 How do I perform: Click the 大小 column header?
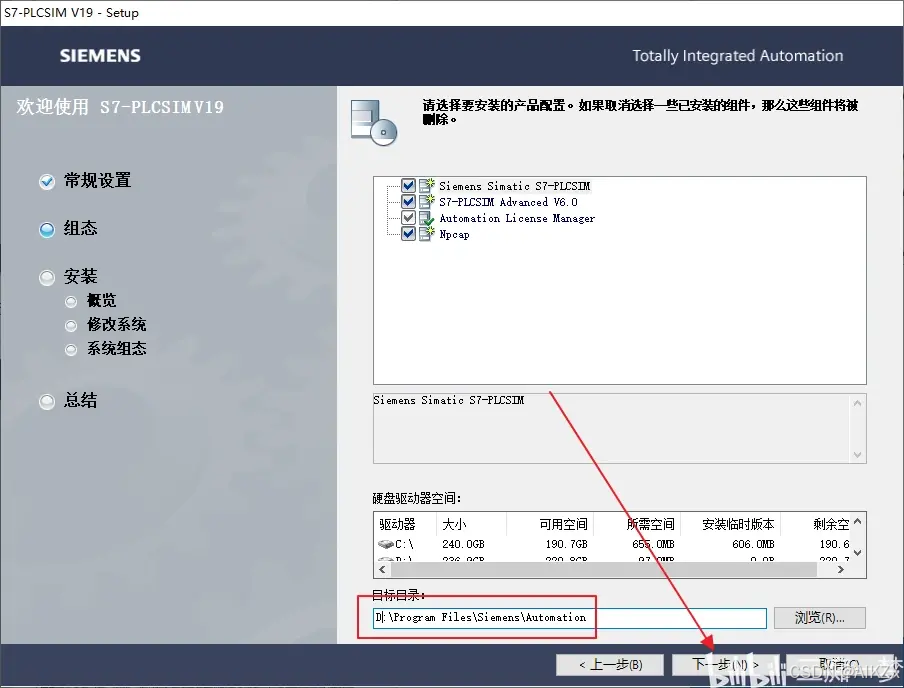coord(471,524)
